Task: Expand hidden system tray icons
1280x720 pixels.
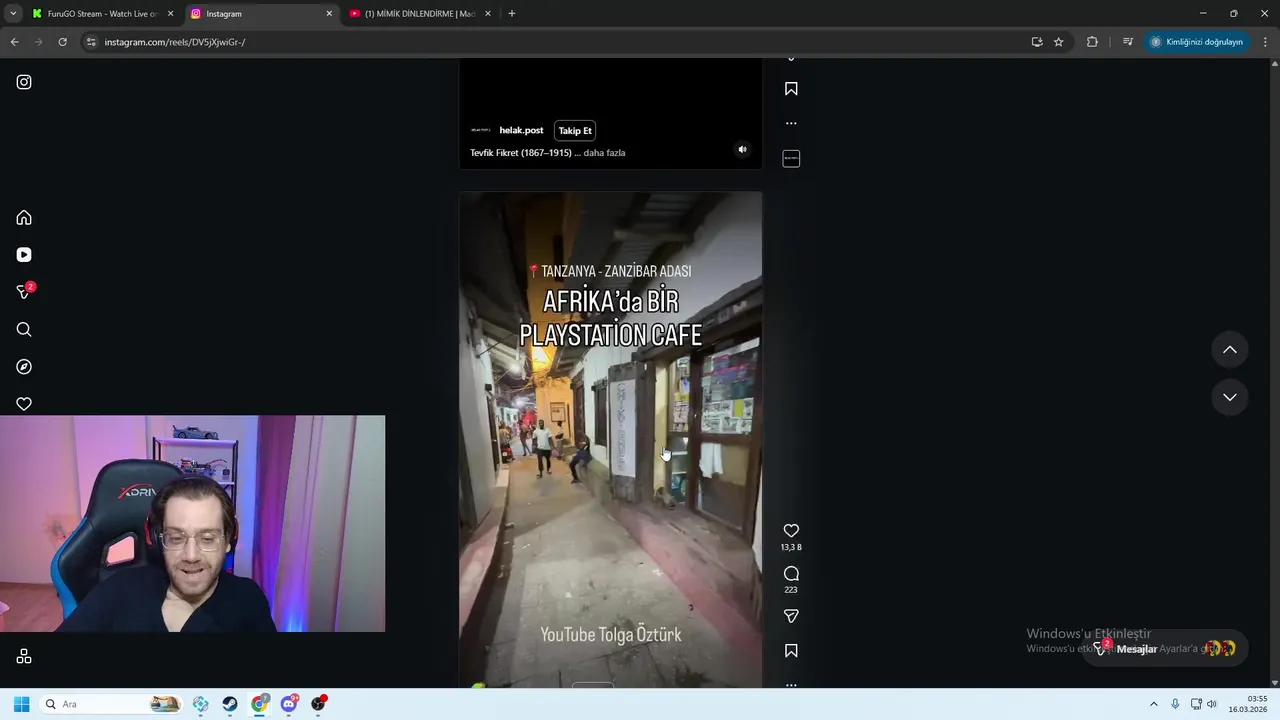Action: click(1153, 704)
